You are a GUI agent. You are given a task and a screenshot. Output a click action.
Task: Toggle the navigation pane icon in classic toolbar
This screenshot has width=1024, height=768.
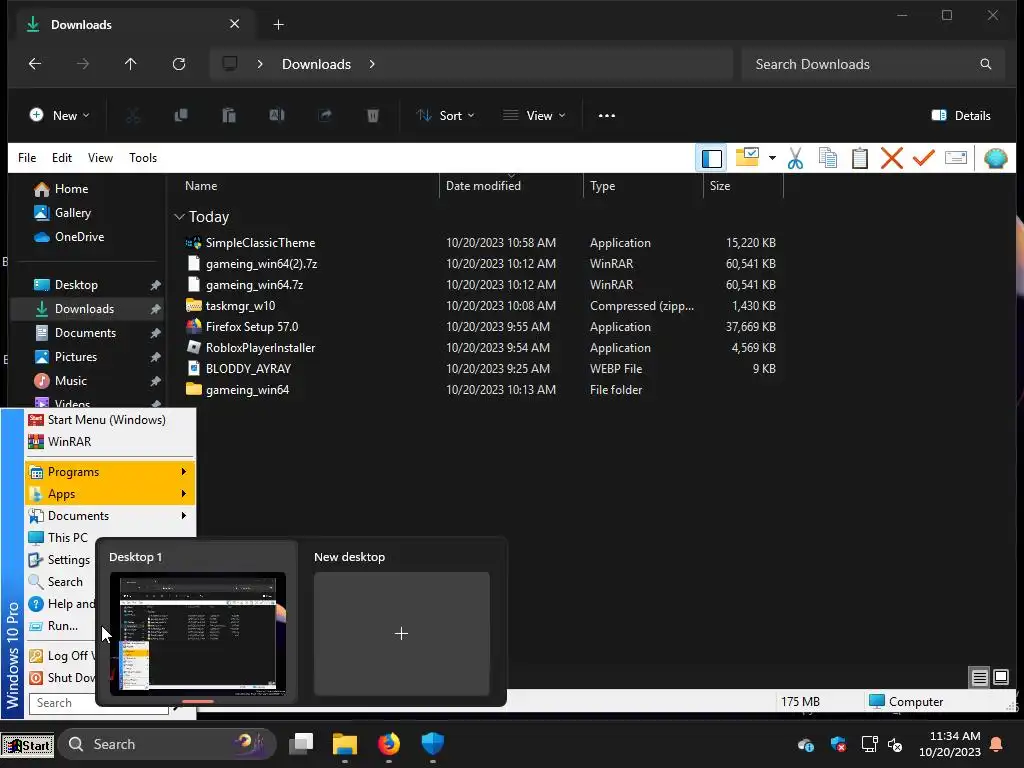coord(711,158)
